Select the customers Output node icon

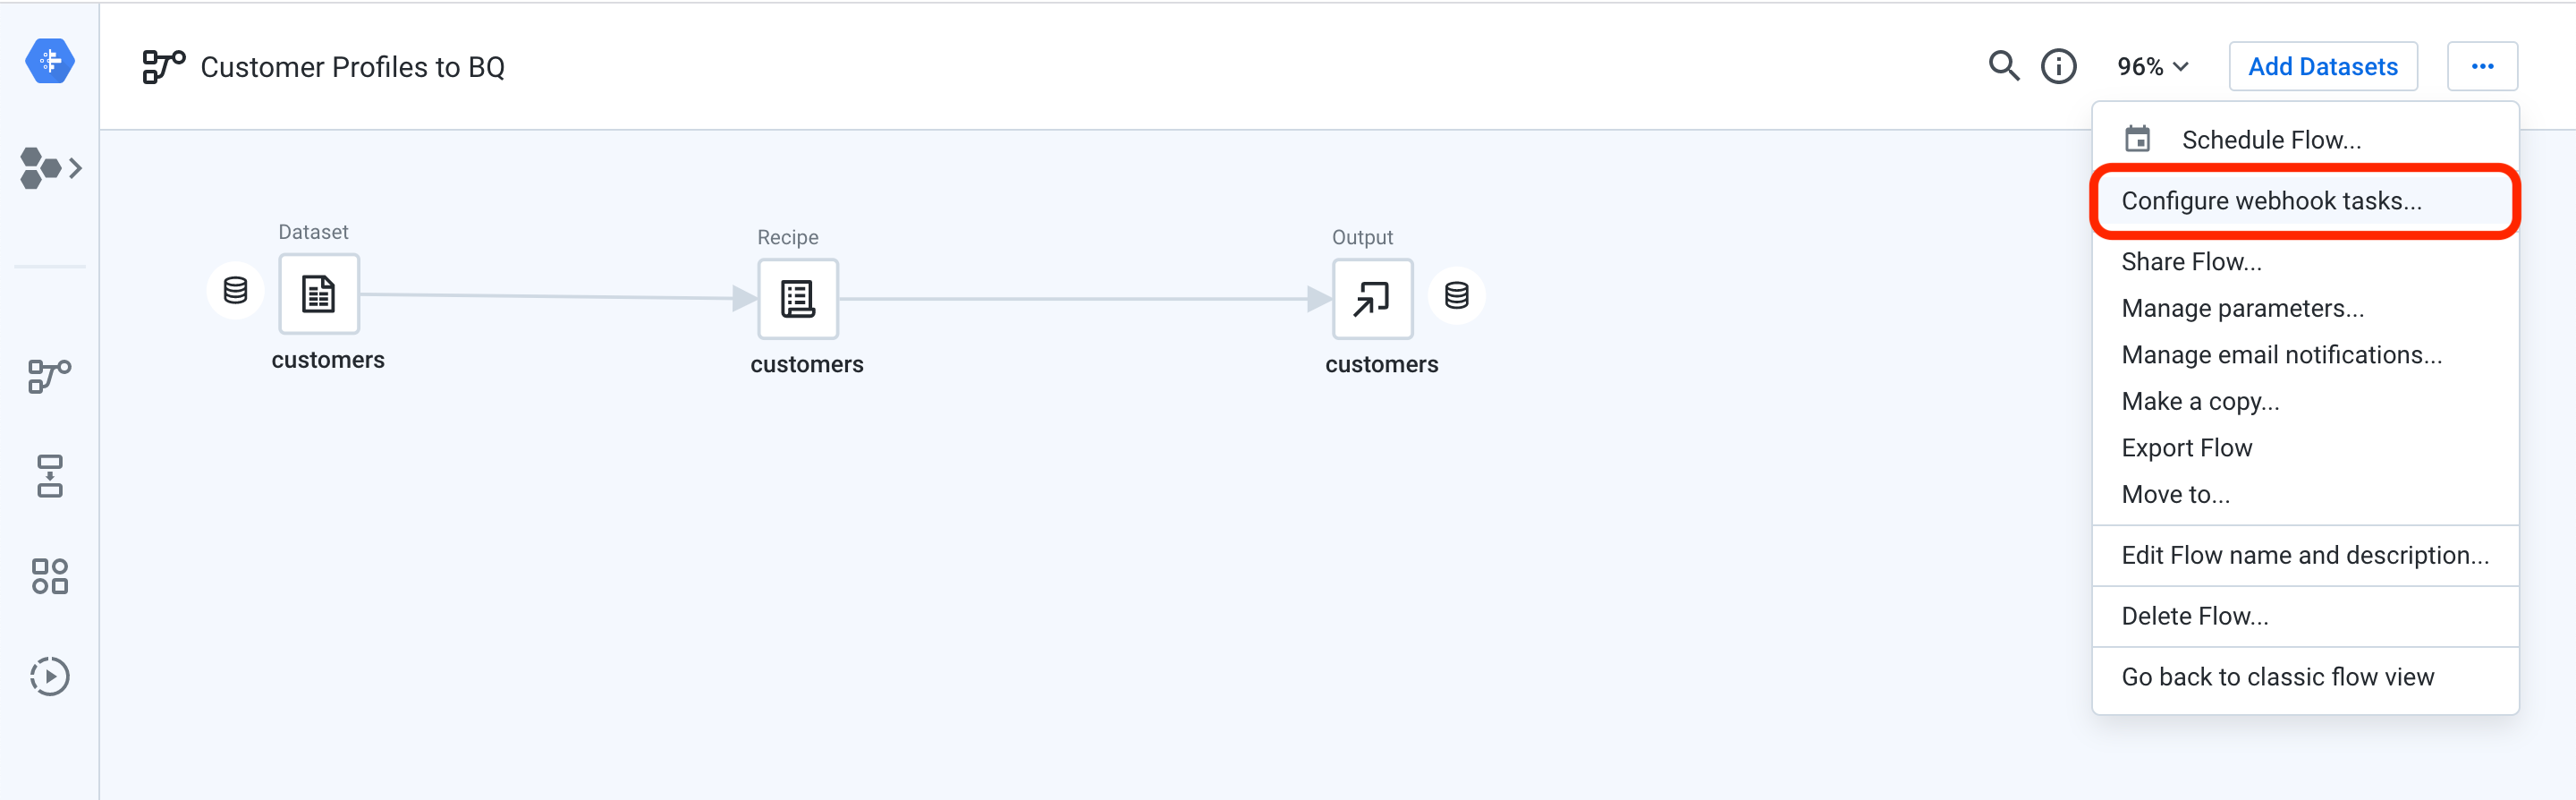[x=1371, y=299]
